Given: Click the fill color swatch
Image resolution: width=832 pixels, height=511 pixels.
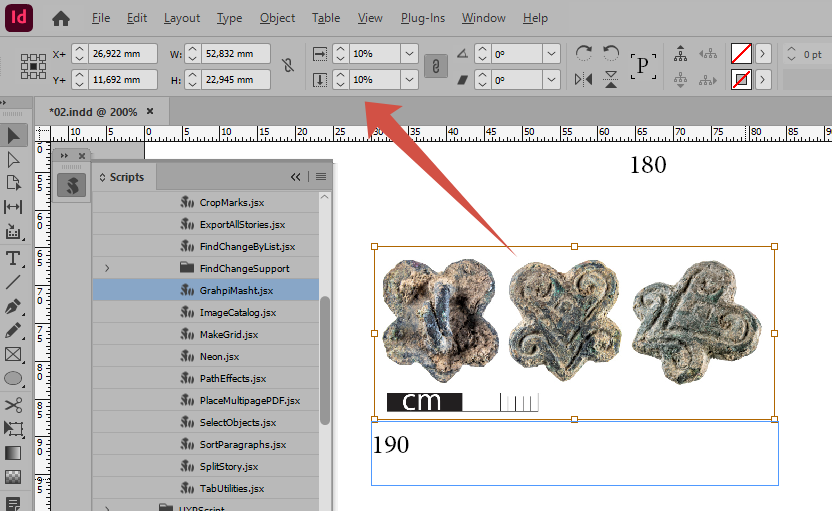Looking at the screenshot, I should (x=741, y=54).
